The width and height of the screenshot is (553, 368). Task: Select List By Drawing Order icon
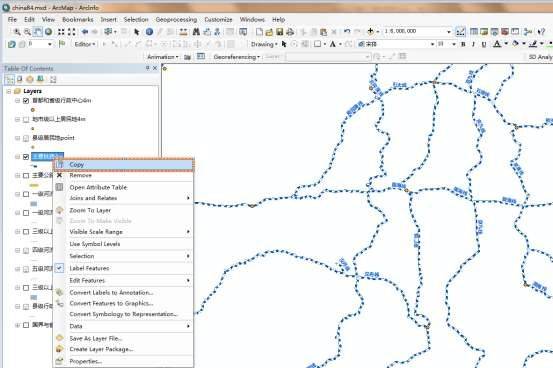tap(10, 79)
